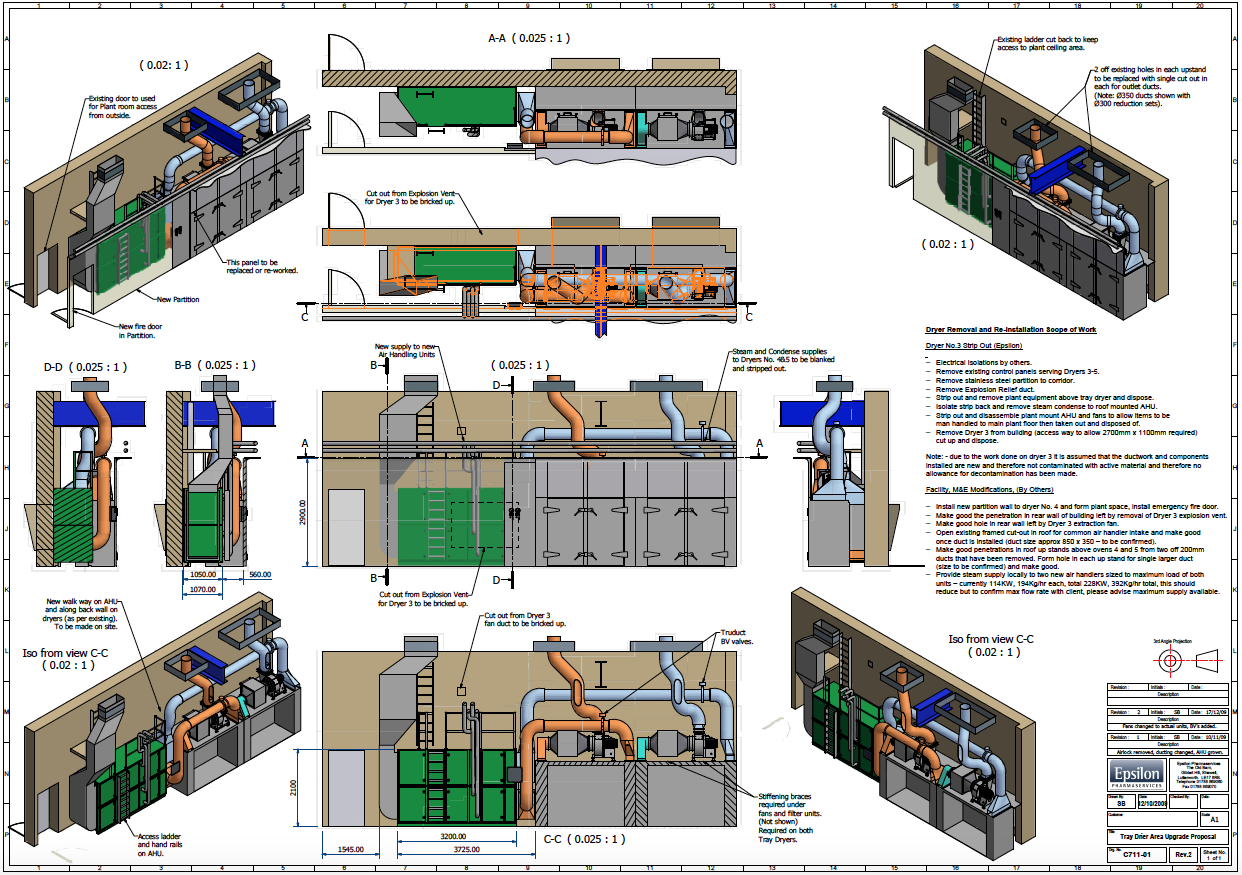Image resolution: width=1242 pixels, height=875 pixels.
Task: Click the drawn-by date "12/10/2009"
Action: tap(1152, 803)
